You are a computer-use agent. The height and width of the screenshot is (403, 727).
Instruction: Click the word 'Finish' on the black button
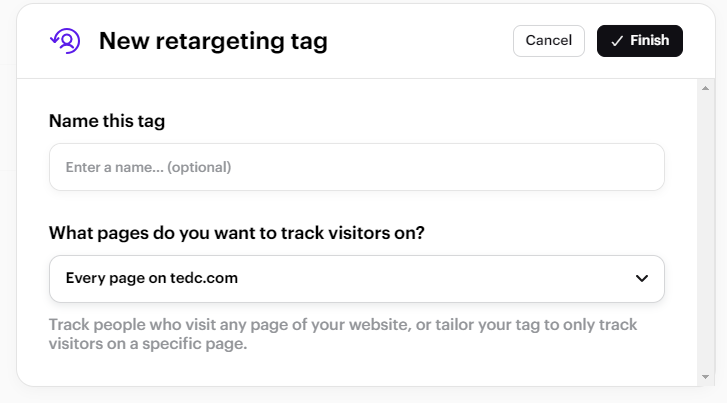point(650,40)
